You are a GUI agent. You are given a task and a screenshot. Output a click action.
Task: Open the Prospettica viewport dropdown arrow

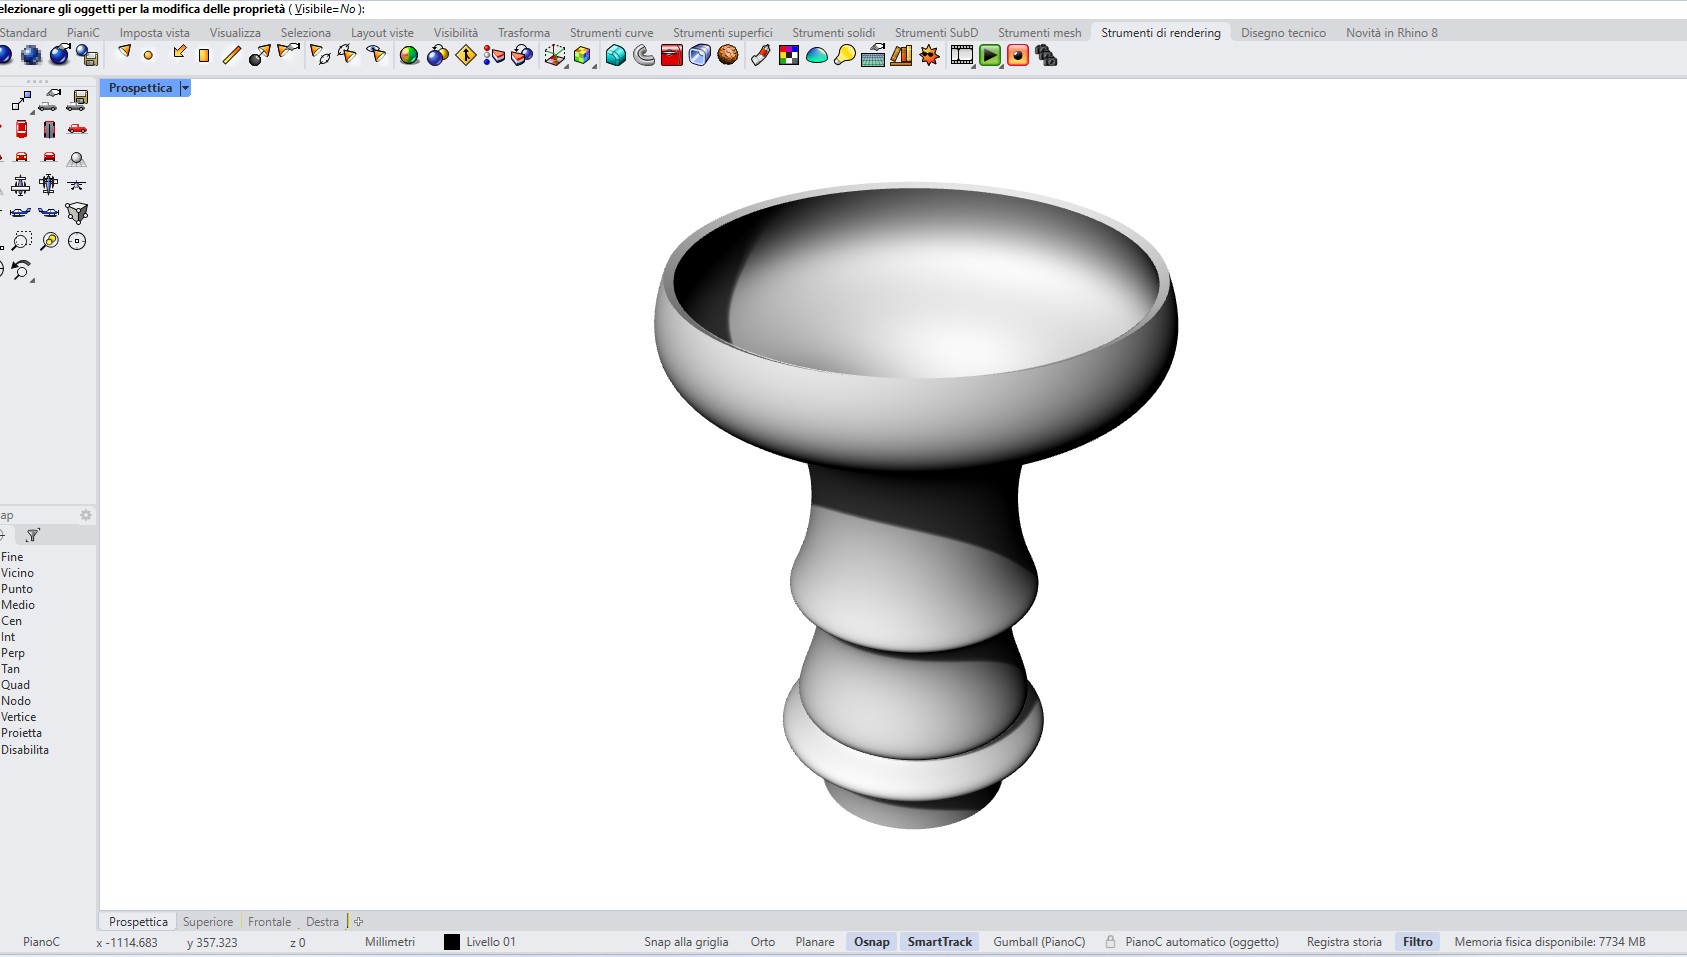click(185, 88)
